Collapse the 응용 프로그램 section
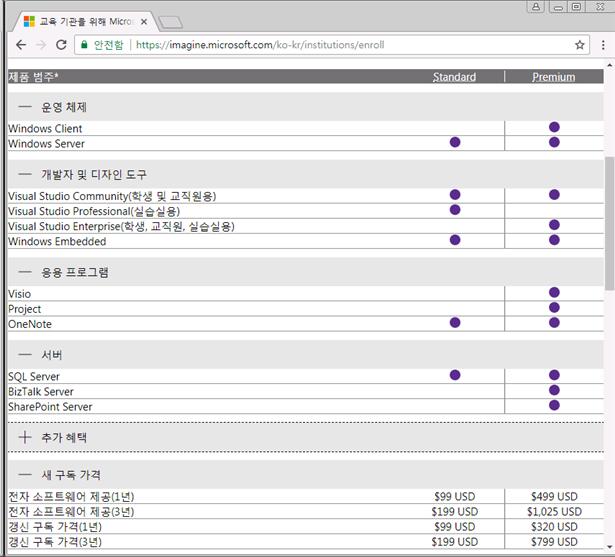This screenshot has height=557, width=615. [26, 272]
